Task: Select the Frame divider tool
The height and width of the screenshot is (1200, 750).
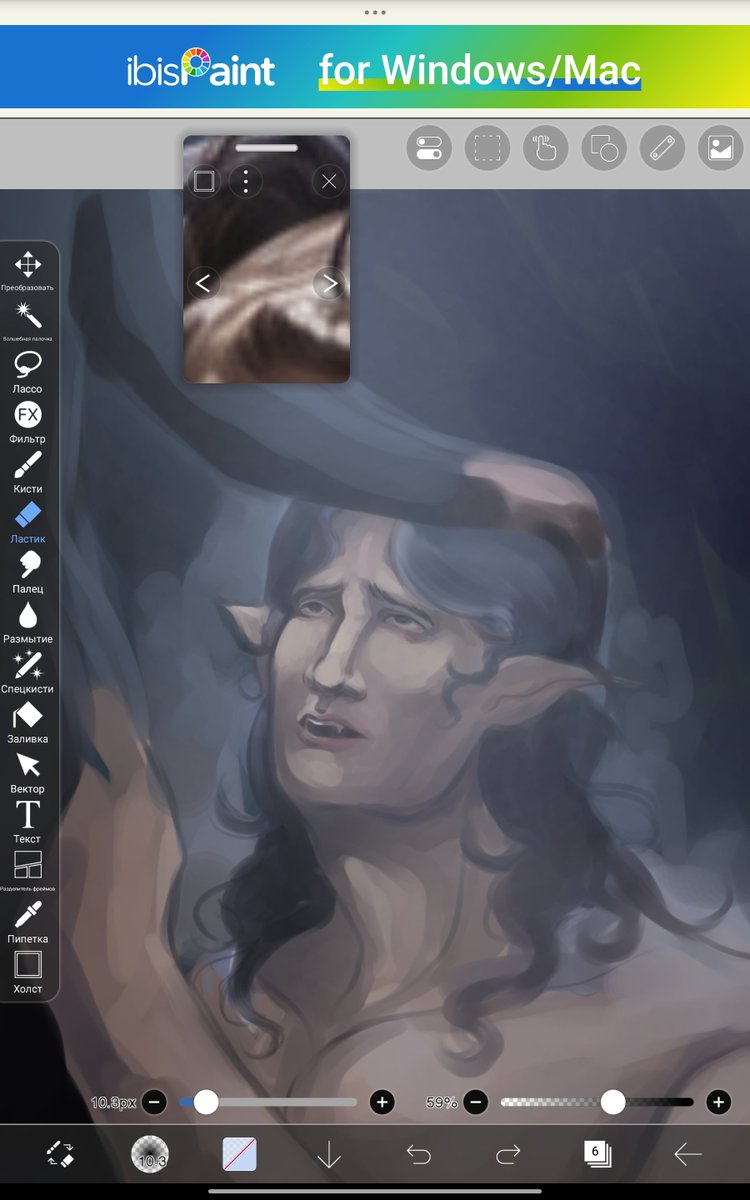Action: click(x=28, y=871)
